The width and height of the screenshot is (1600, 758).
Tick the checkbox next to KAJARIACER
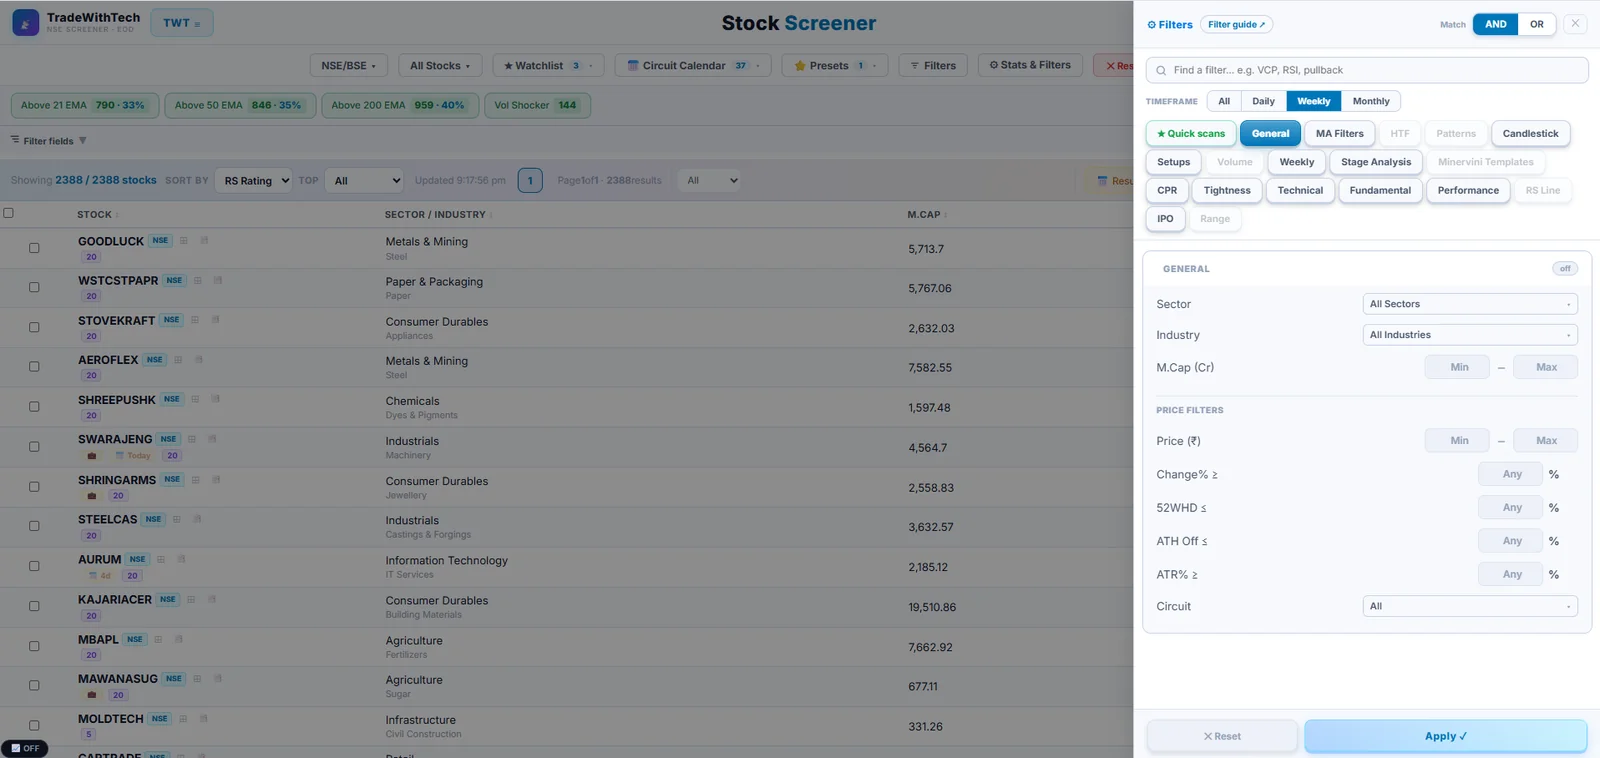click(x=34, y=606)
